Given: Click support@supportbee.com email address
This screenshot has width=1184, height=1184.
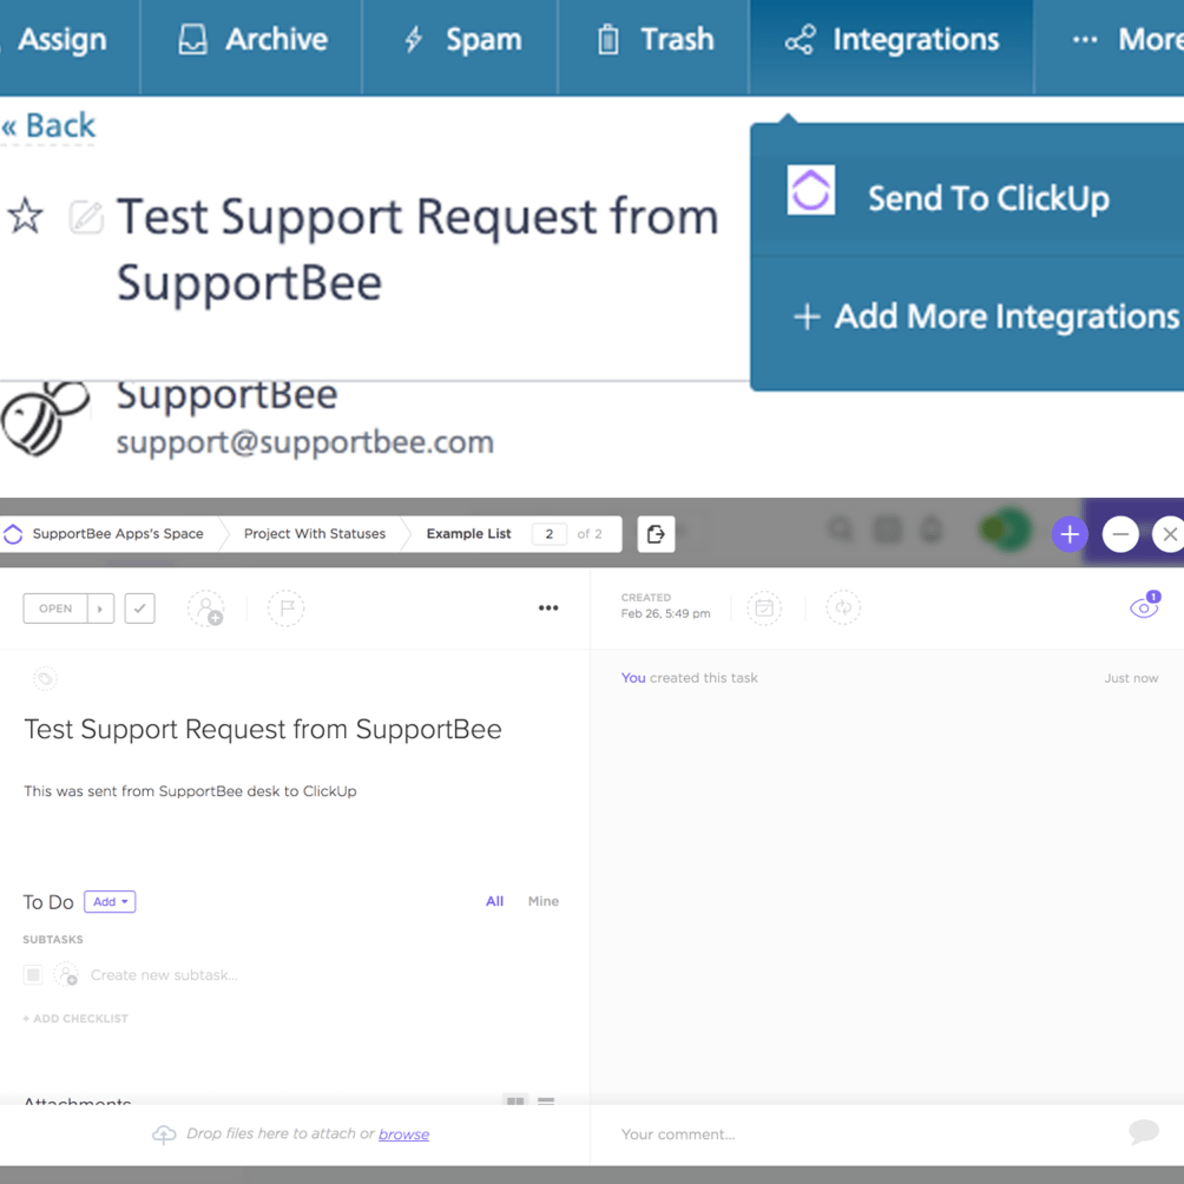Looking at the screenshot, I should click(x=305, y=442).
